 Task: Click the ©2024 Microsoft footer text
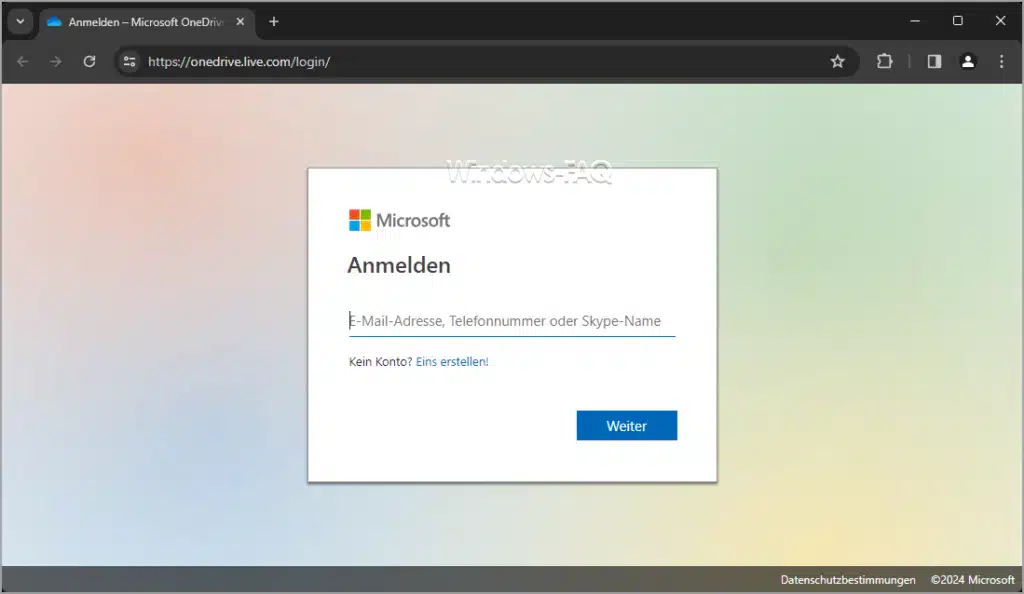972,580
